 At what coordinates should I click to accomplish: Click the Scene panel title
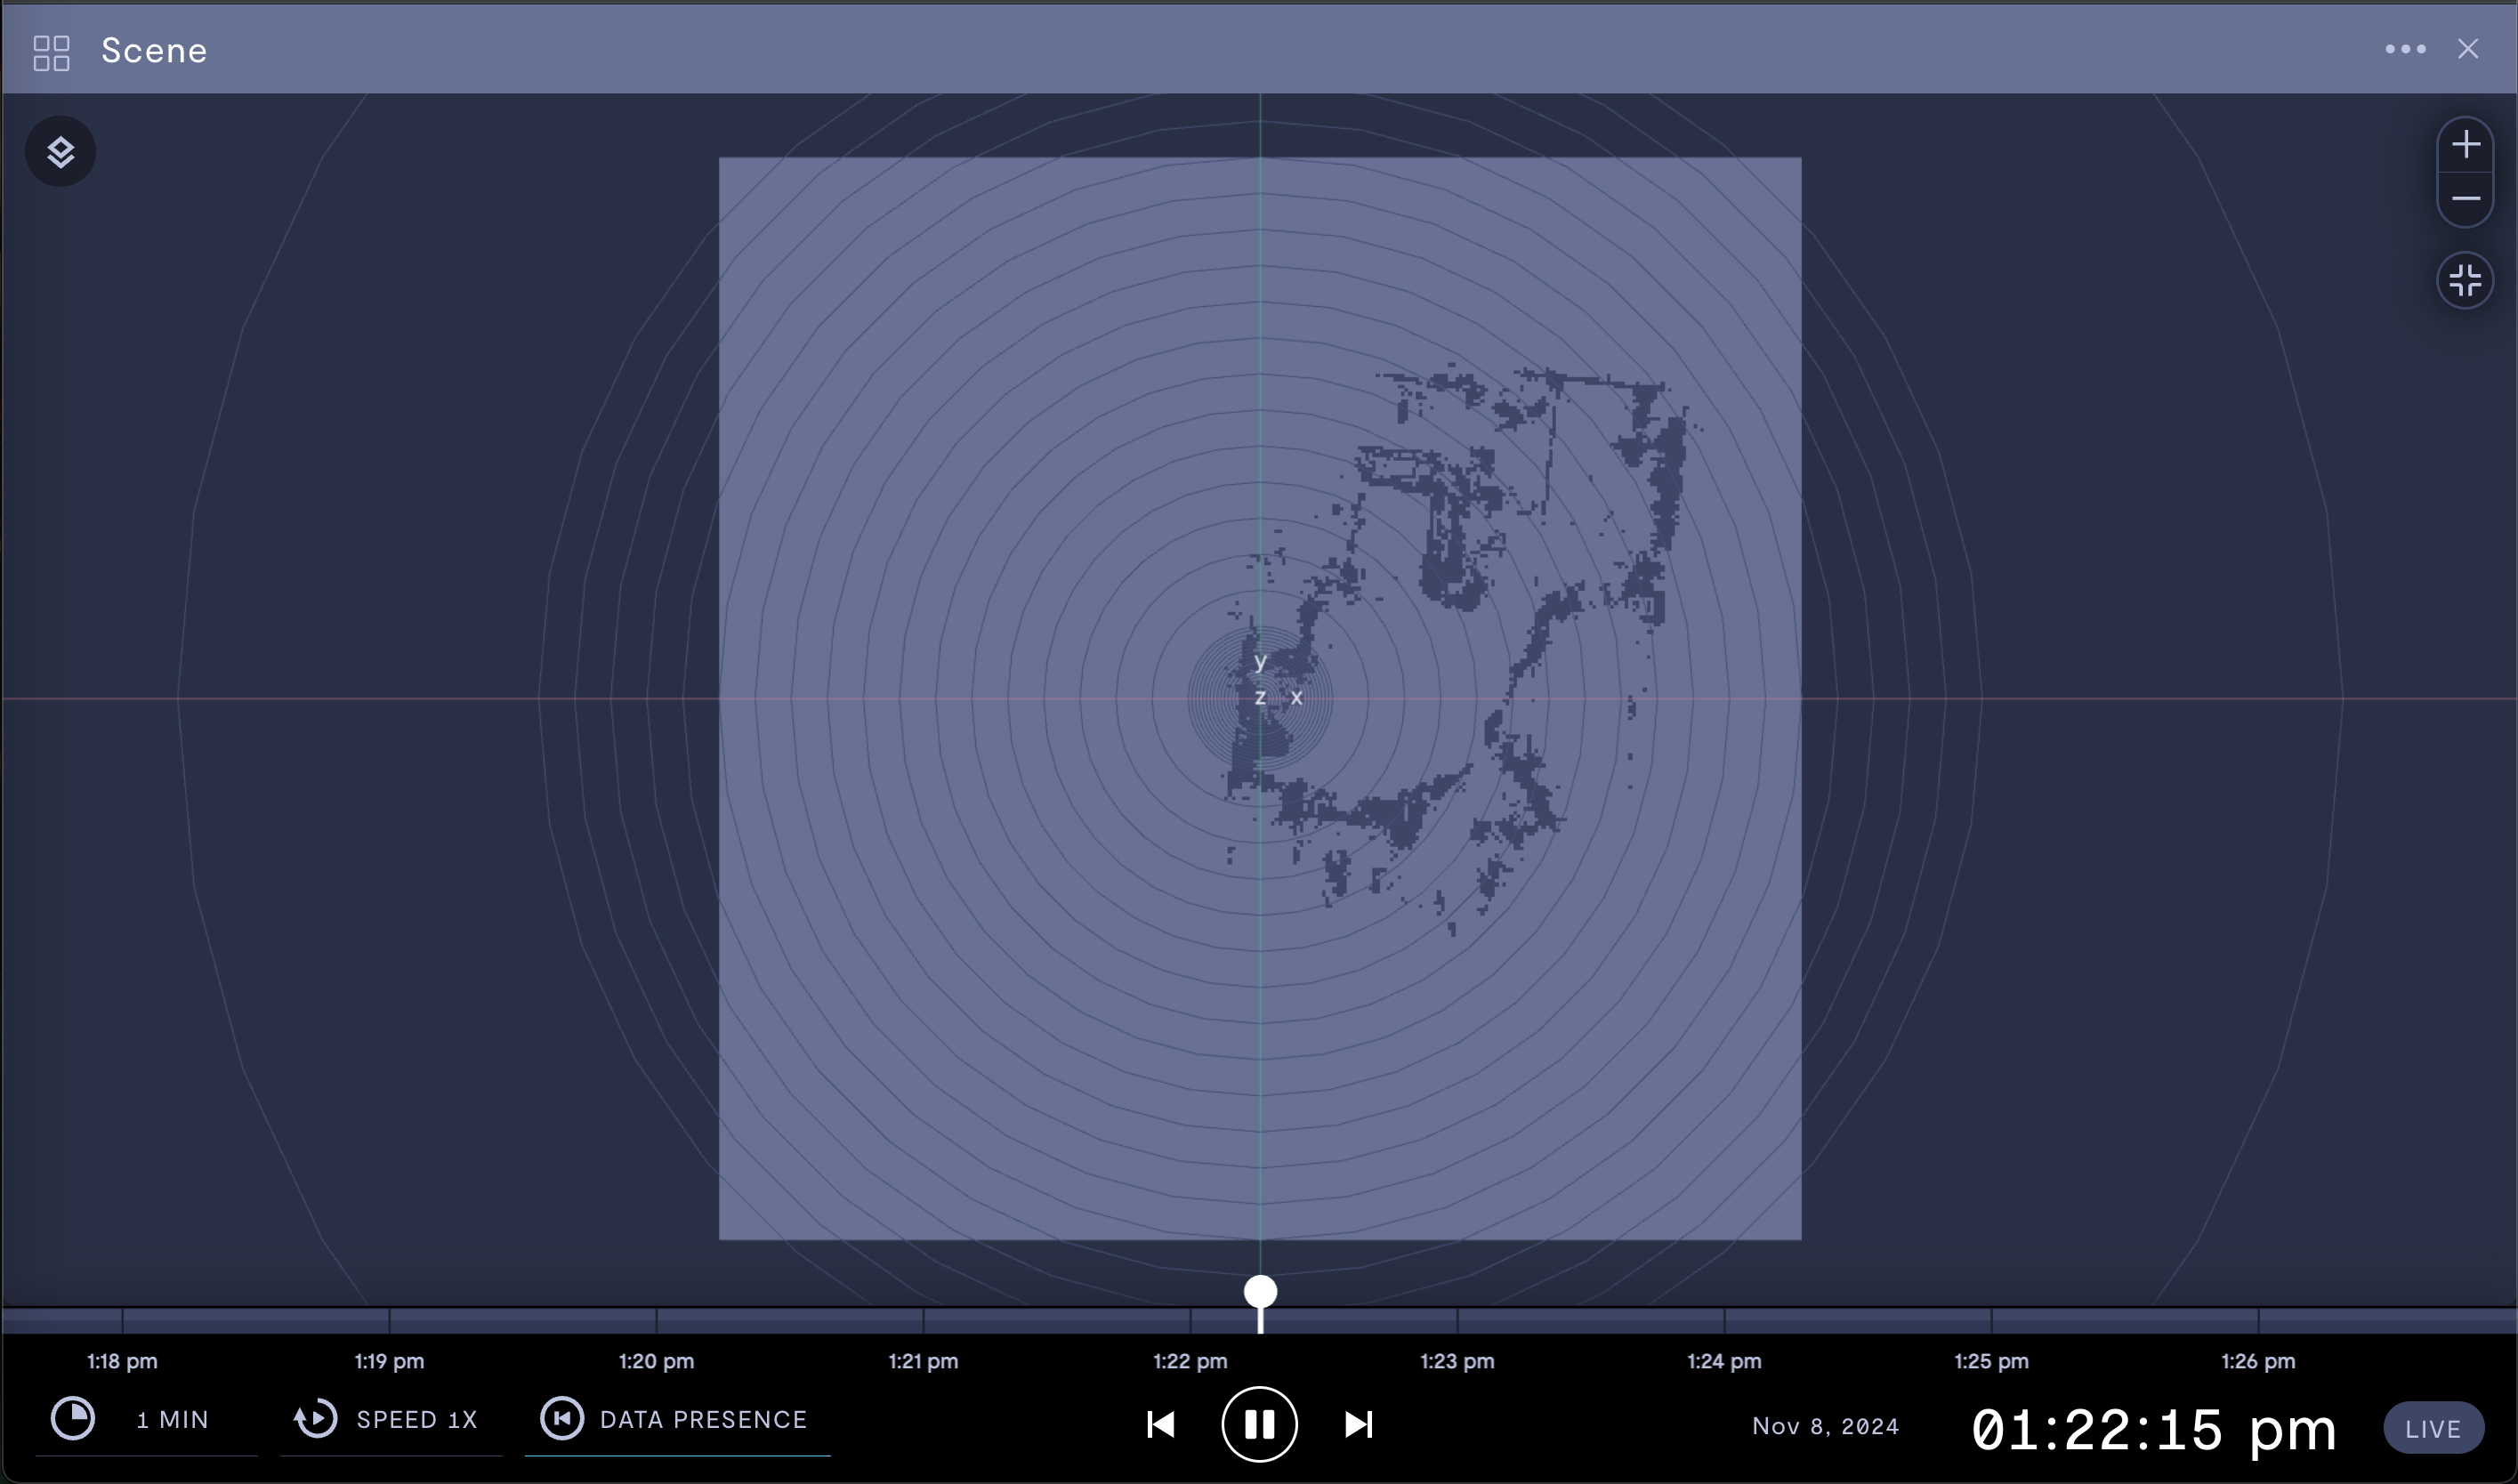pos(154,50)
